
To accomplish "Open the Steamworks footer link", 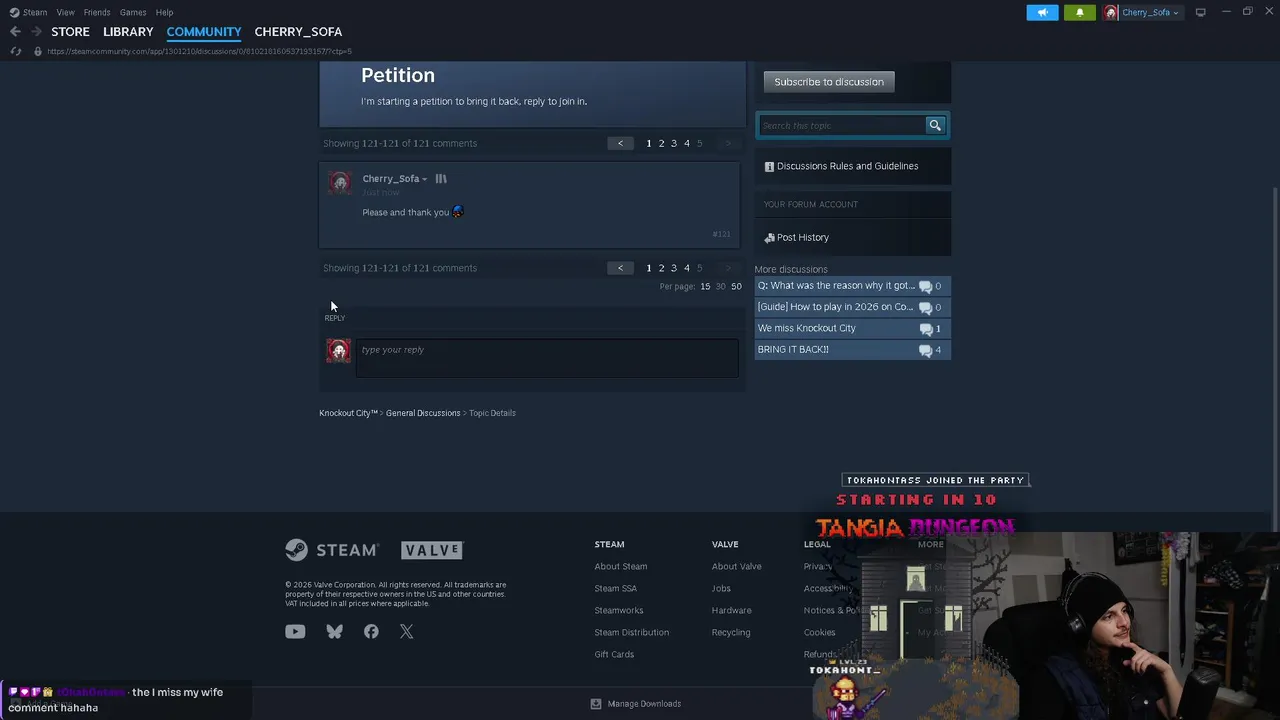I will click(x=619, y=611).
